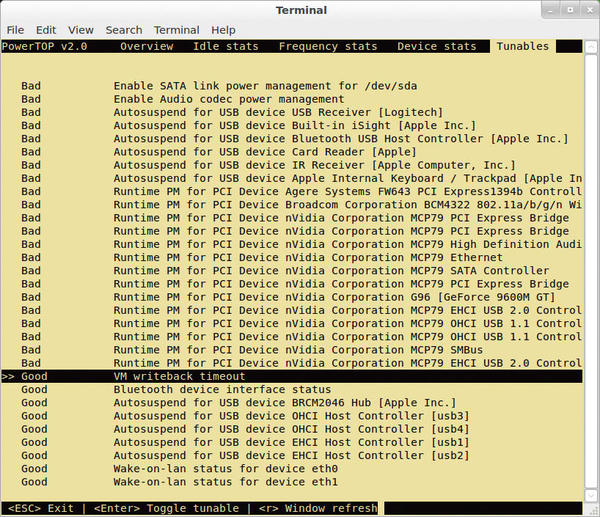This screenshot has height=517, width=600.
Task: Click the <ESC> Exit hint
Action: [x=41, y=508]
